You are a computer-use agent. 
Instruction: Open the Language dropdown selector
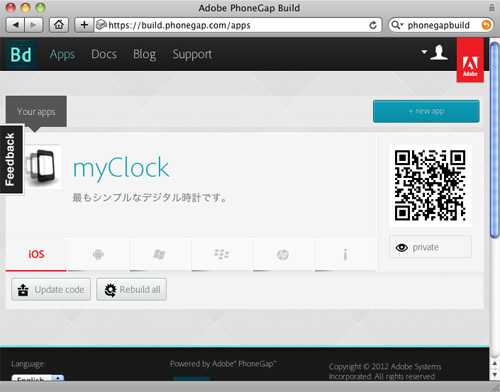[38, 378]
